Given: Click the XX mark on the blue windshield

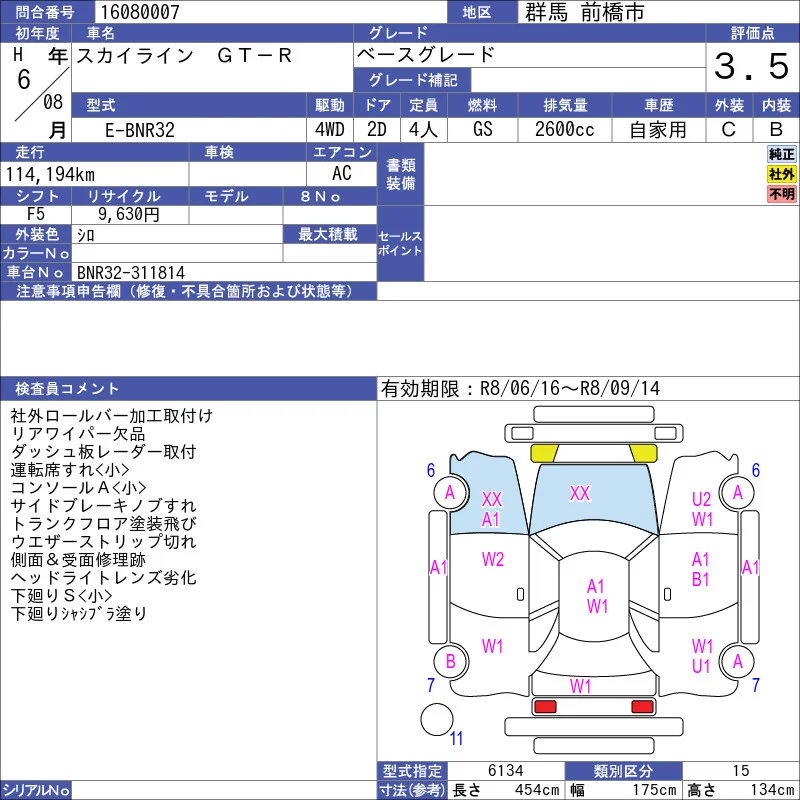Looking at the screenshot, I should click(x=580, y=493).
